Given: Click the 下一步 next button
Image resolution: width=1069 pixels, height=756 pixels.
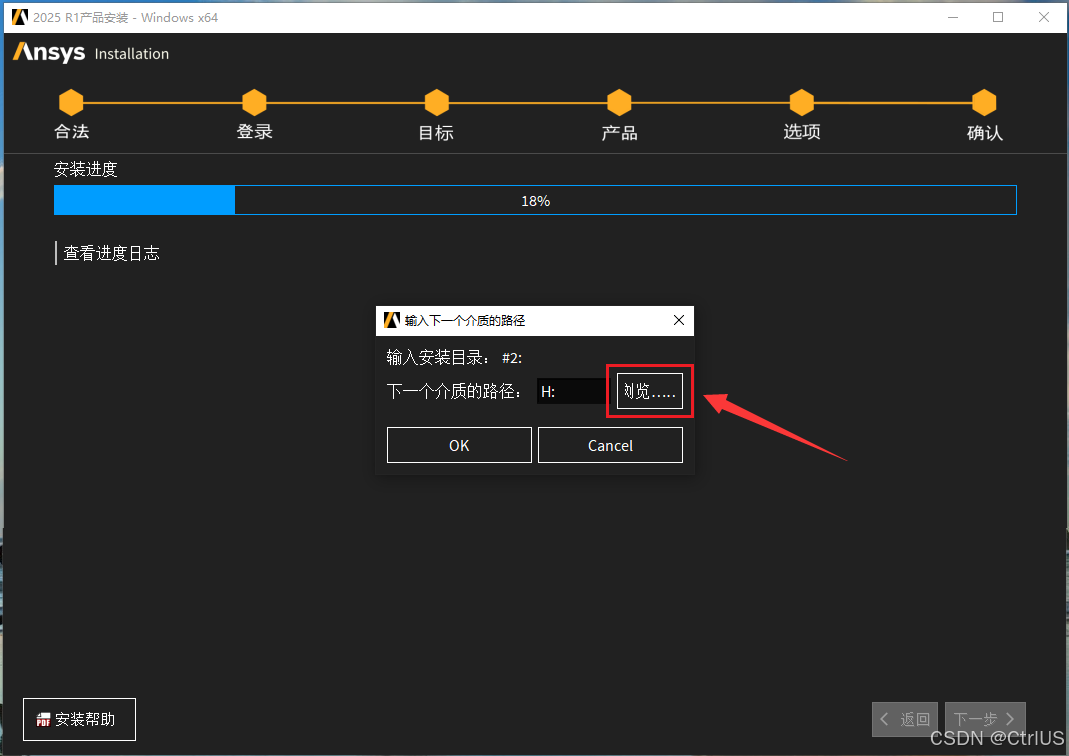Looking at the screenshot, I should pos(984,719).
